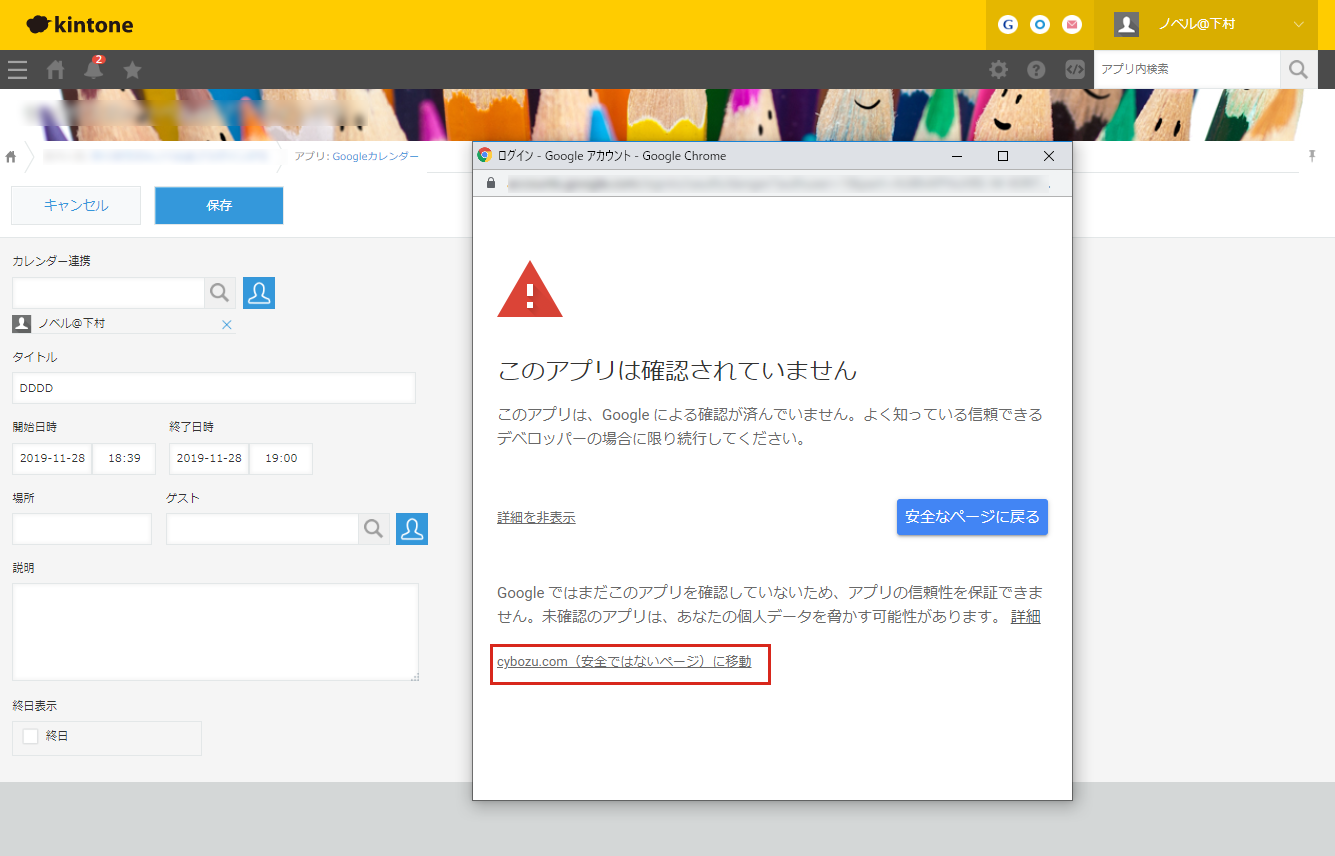This screenshot has height=856, width=1335.
Task: Click the 開始日時 date 2019-11-28
Action: pos(52,458)
